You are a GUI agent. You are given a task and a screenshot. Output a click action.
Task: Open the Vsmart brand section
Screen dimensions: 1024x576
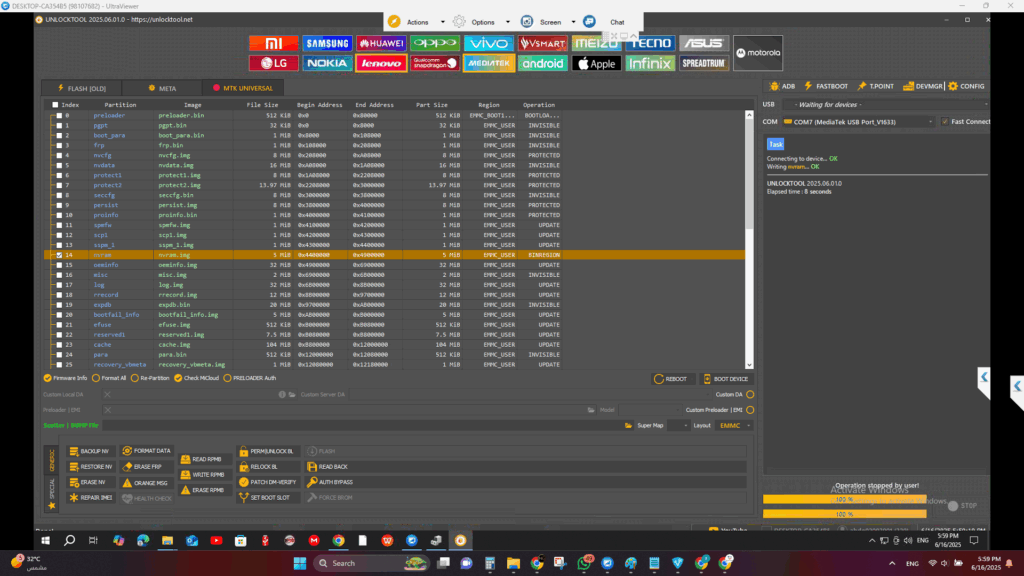tap(543, 43)
